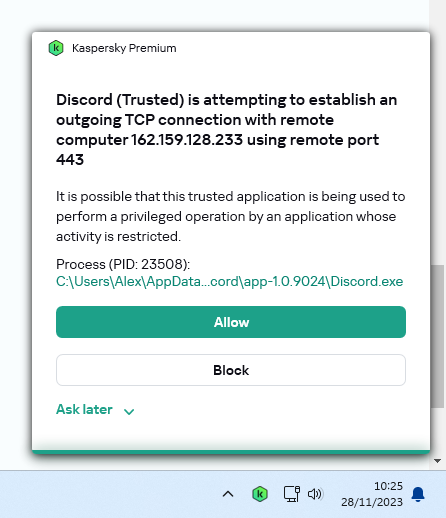Click the Process (PID: 23508) label
The image size is (446, 518).
point(123,264)
